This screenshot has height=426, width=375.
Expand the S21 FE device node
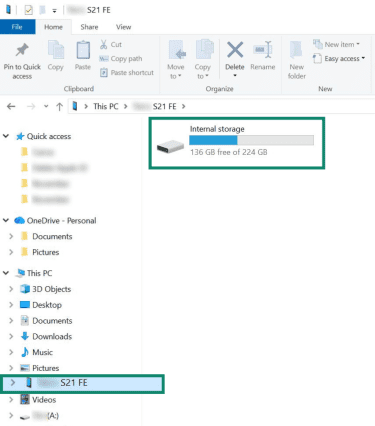coord(13,383)
